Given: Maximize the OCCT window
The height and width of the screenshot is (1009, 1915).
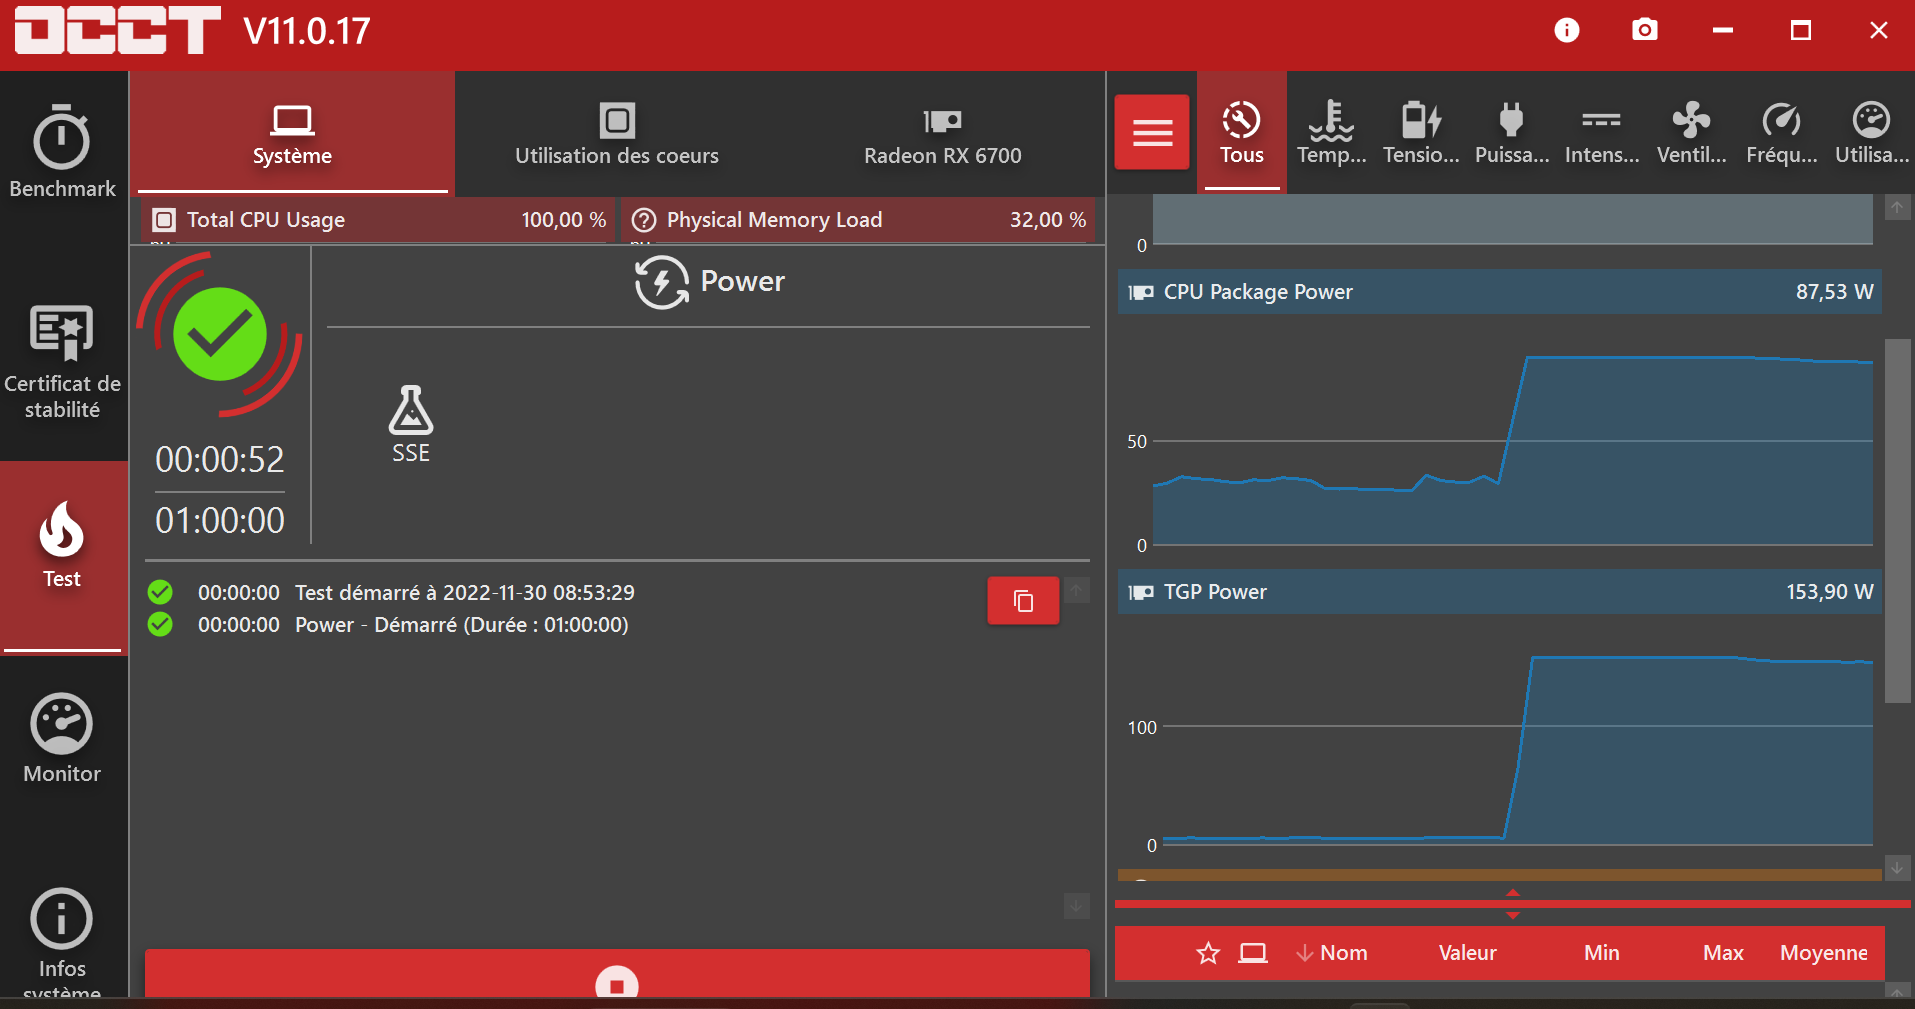Looking at the screenshot, I should tap(1800, 31).
